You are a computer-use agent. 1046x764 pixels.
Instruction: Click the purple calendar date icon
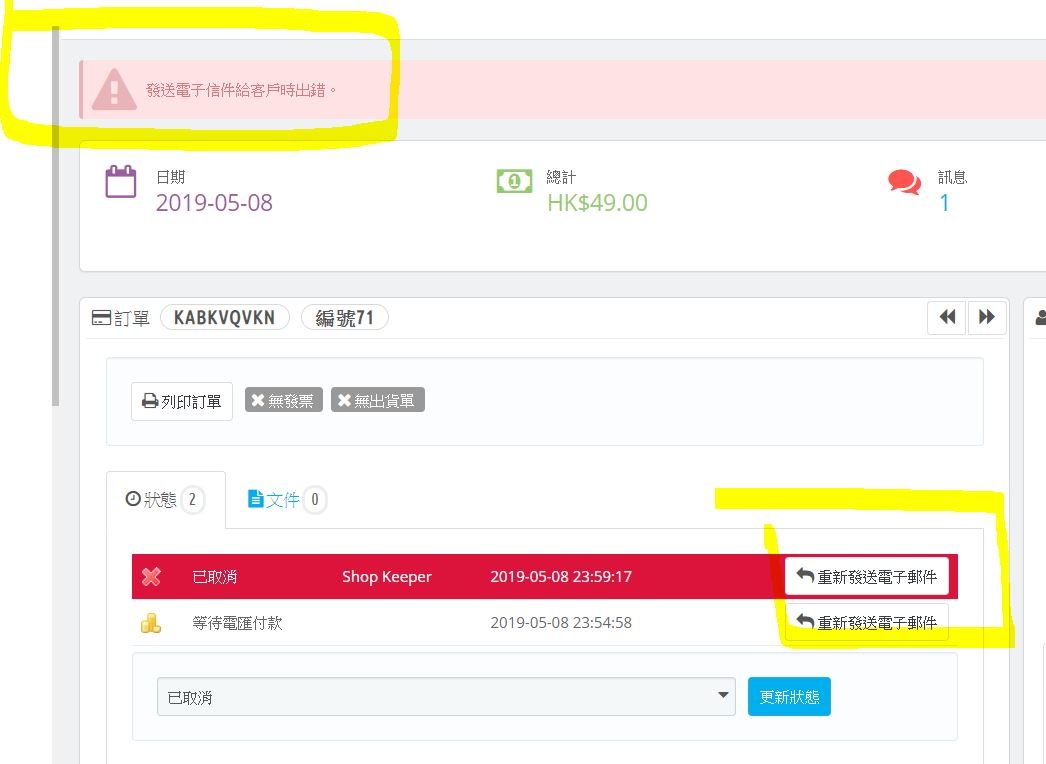click(x=121, y=181)
